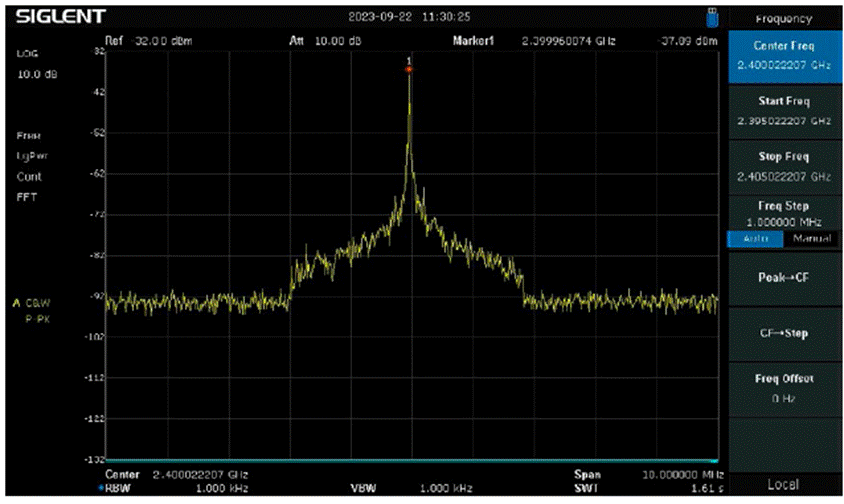Switch Freq Step to Auto

(755, 239)
